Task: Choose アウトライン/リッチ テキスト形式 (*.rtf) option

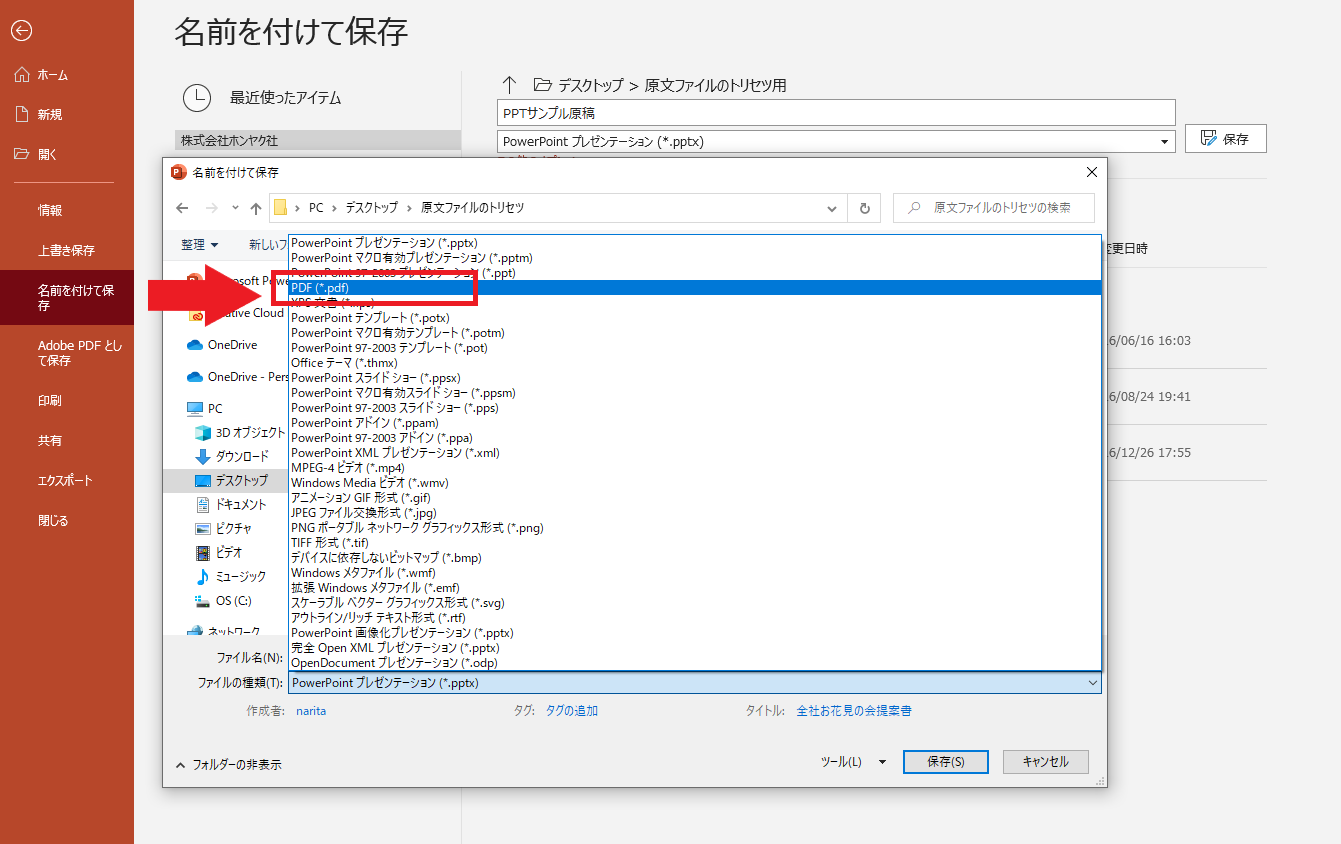Action: (695, 618)
